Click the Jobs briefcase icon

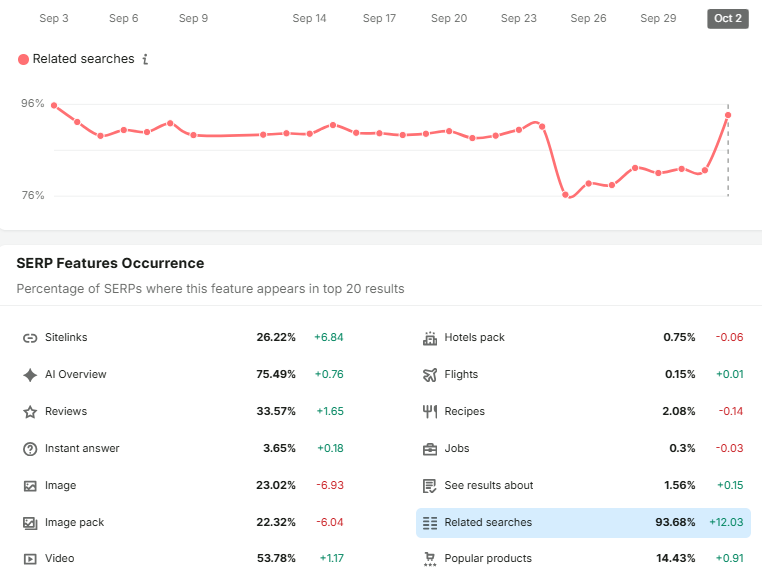430,449
